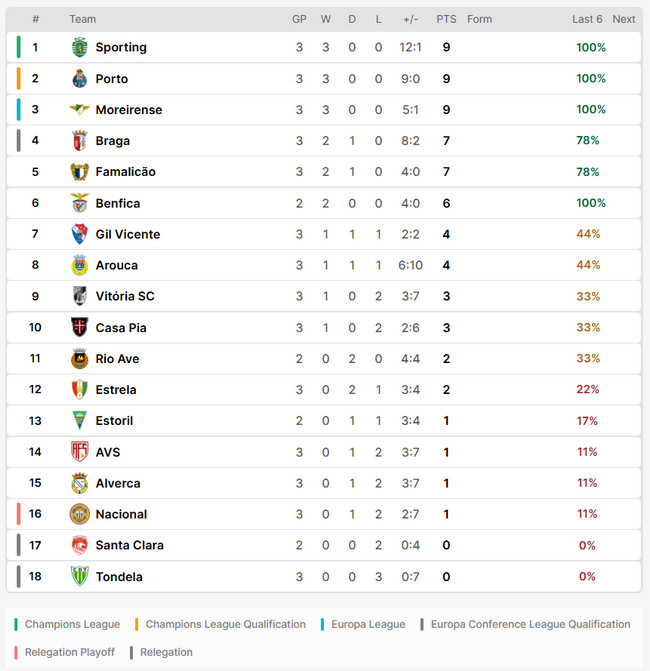The image size is (650, 671).
Task: Click the Benfica club crest icon
Action: click(80, 203)
